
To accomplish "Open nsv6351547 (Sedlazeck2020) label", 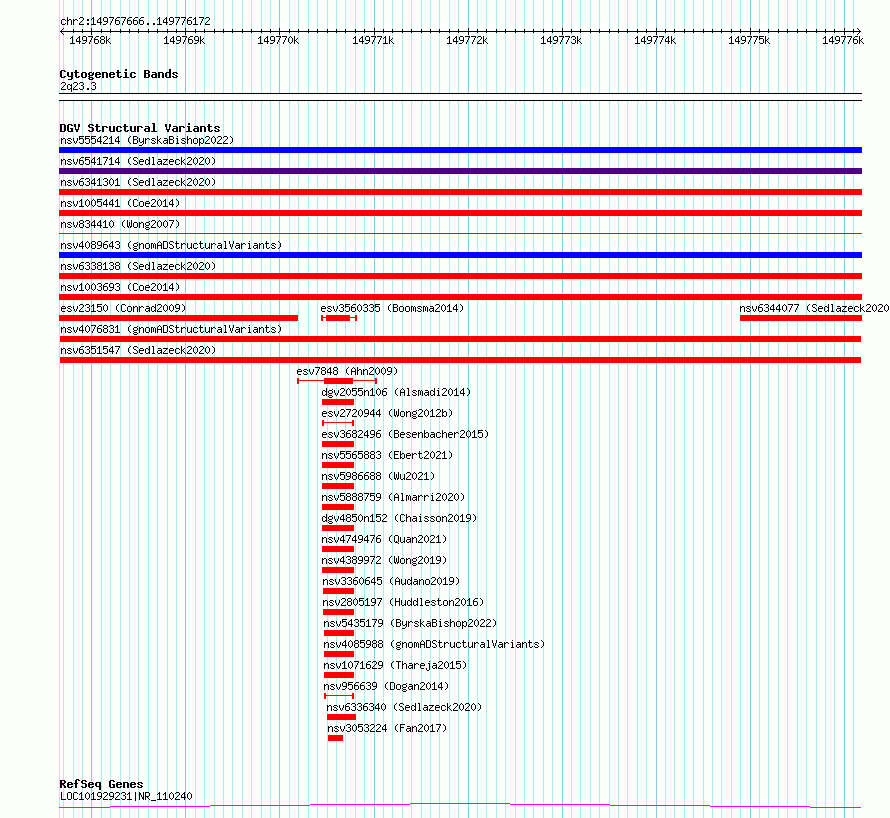I will (138, 350).
